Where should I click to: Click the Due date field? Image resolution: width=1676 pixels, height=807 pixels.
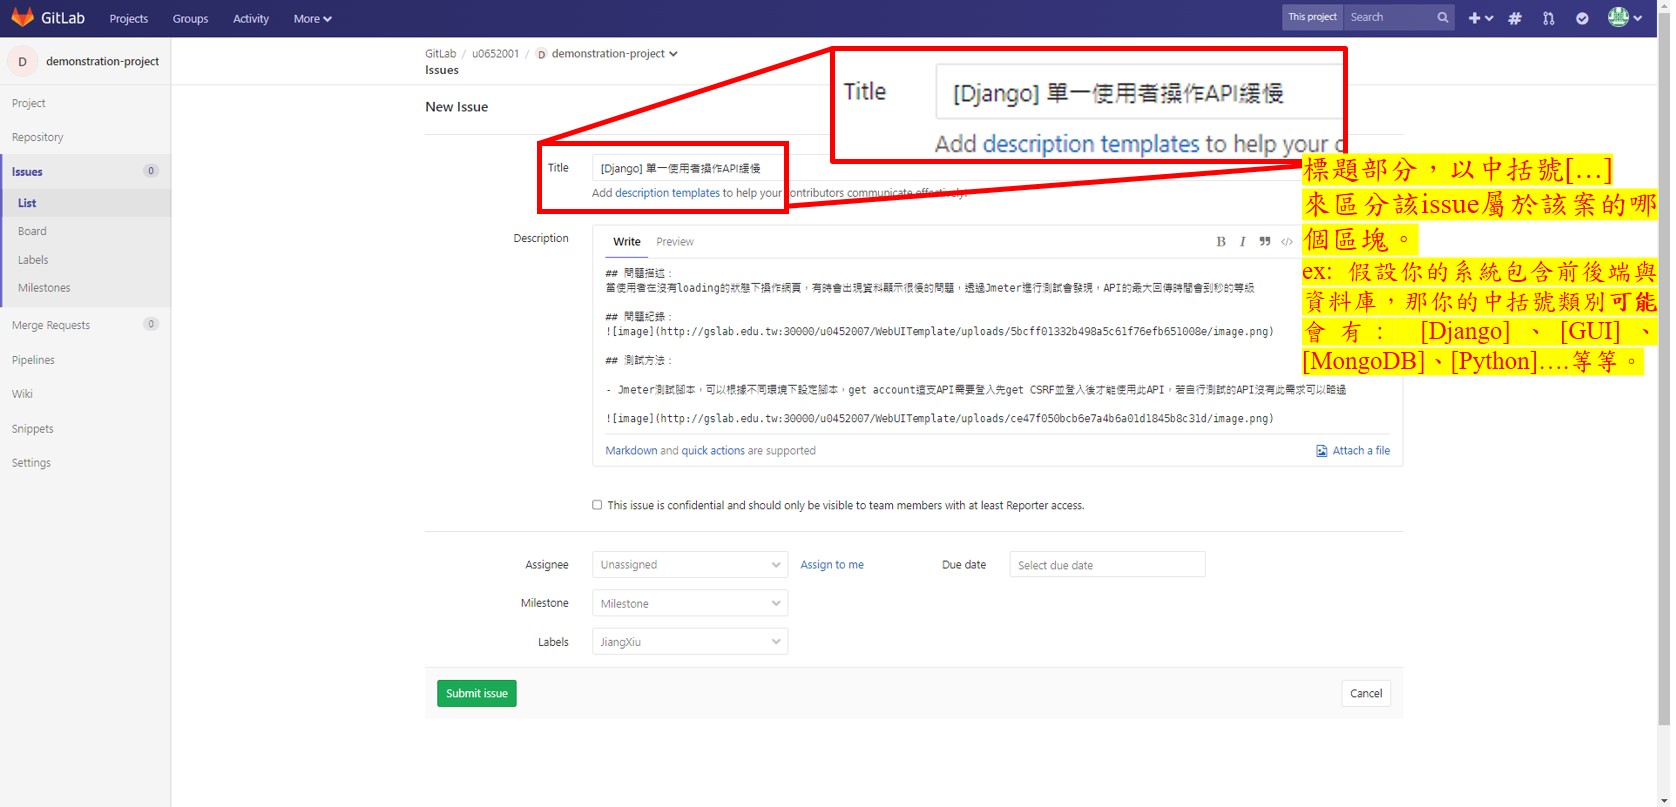(1107, 565)
